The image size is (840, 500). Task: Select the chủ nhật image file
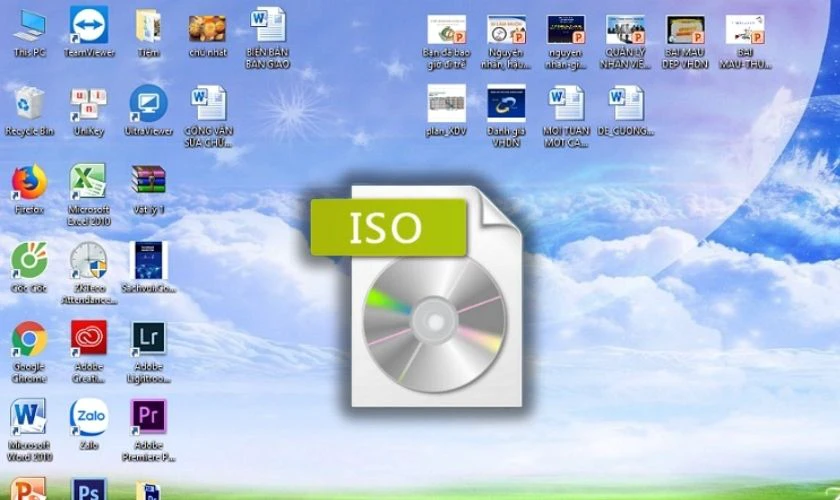pos(207,28)
